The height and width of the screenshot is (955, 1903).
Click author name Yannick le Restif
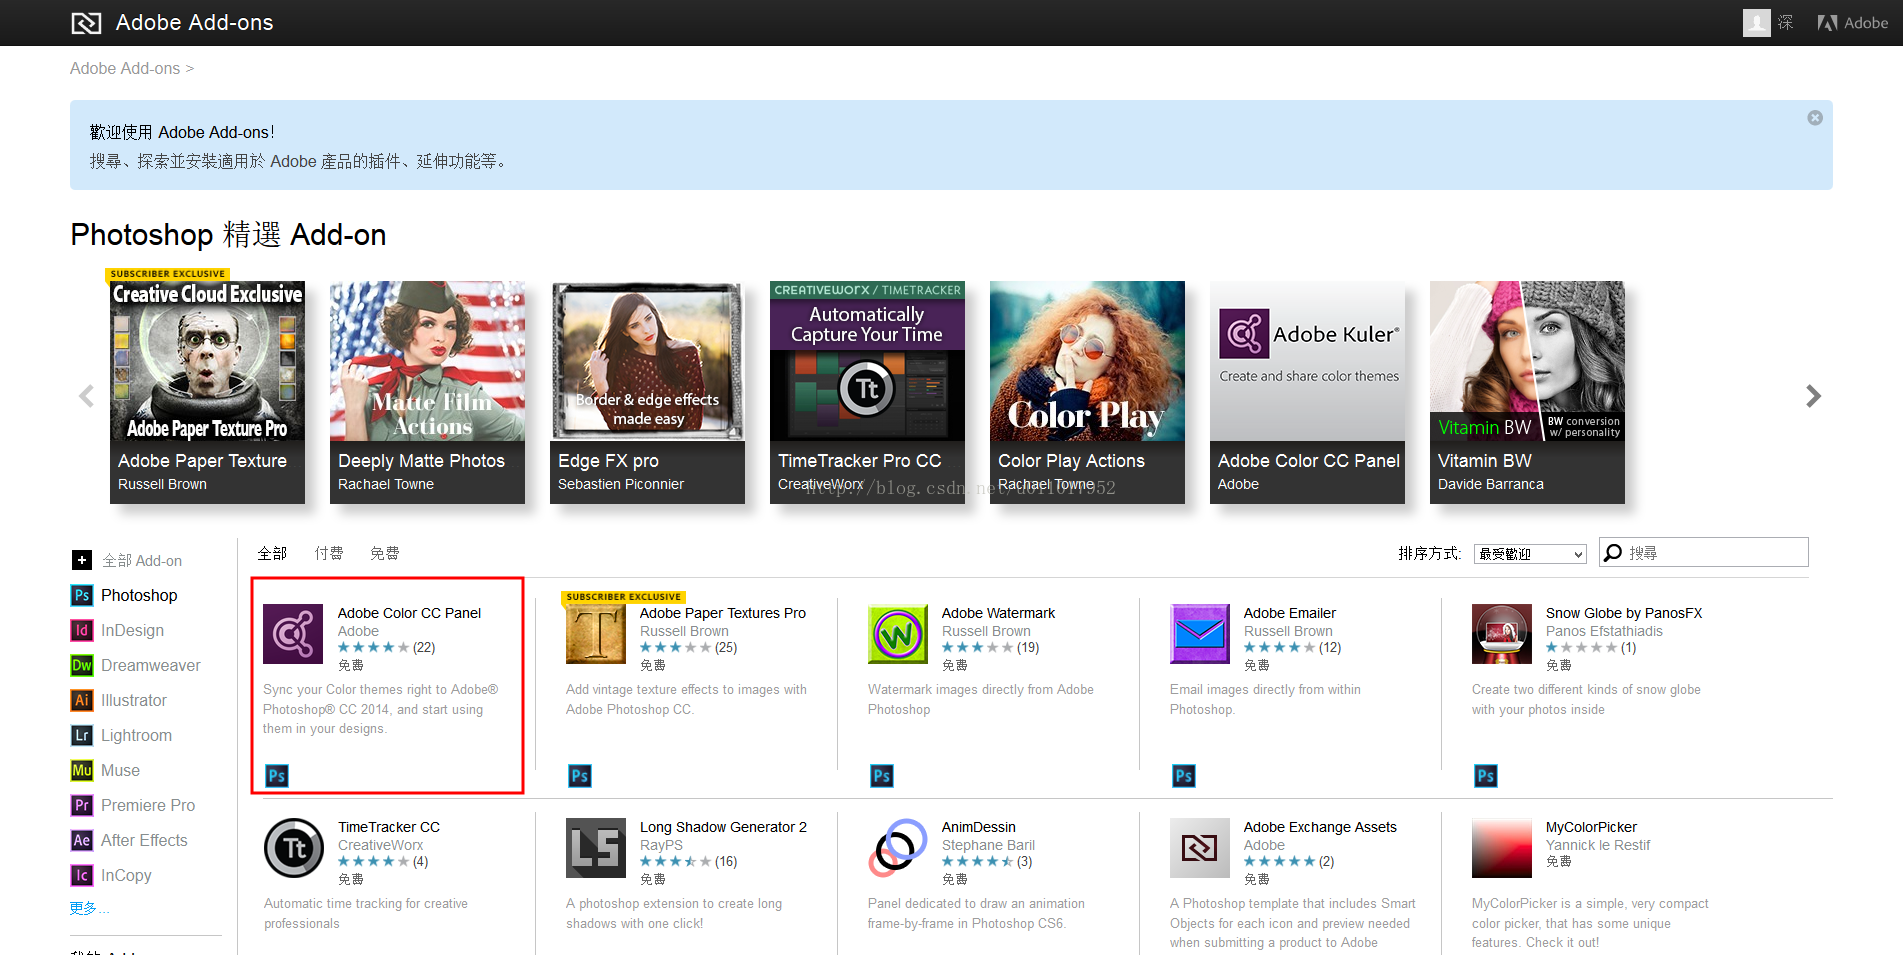pos(1598,845)
